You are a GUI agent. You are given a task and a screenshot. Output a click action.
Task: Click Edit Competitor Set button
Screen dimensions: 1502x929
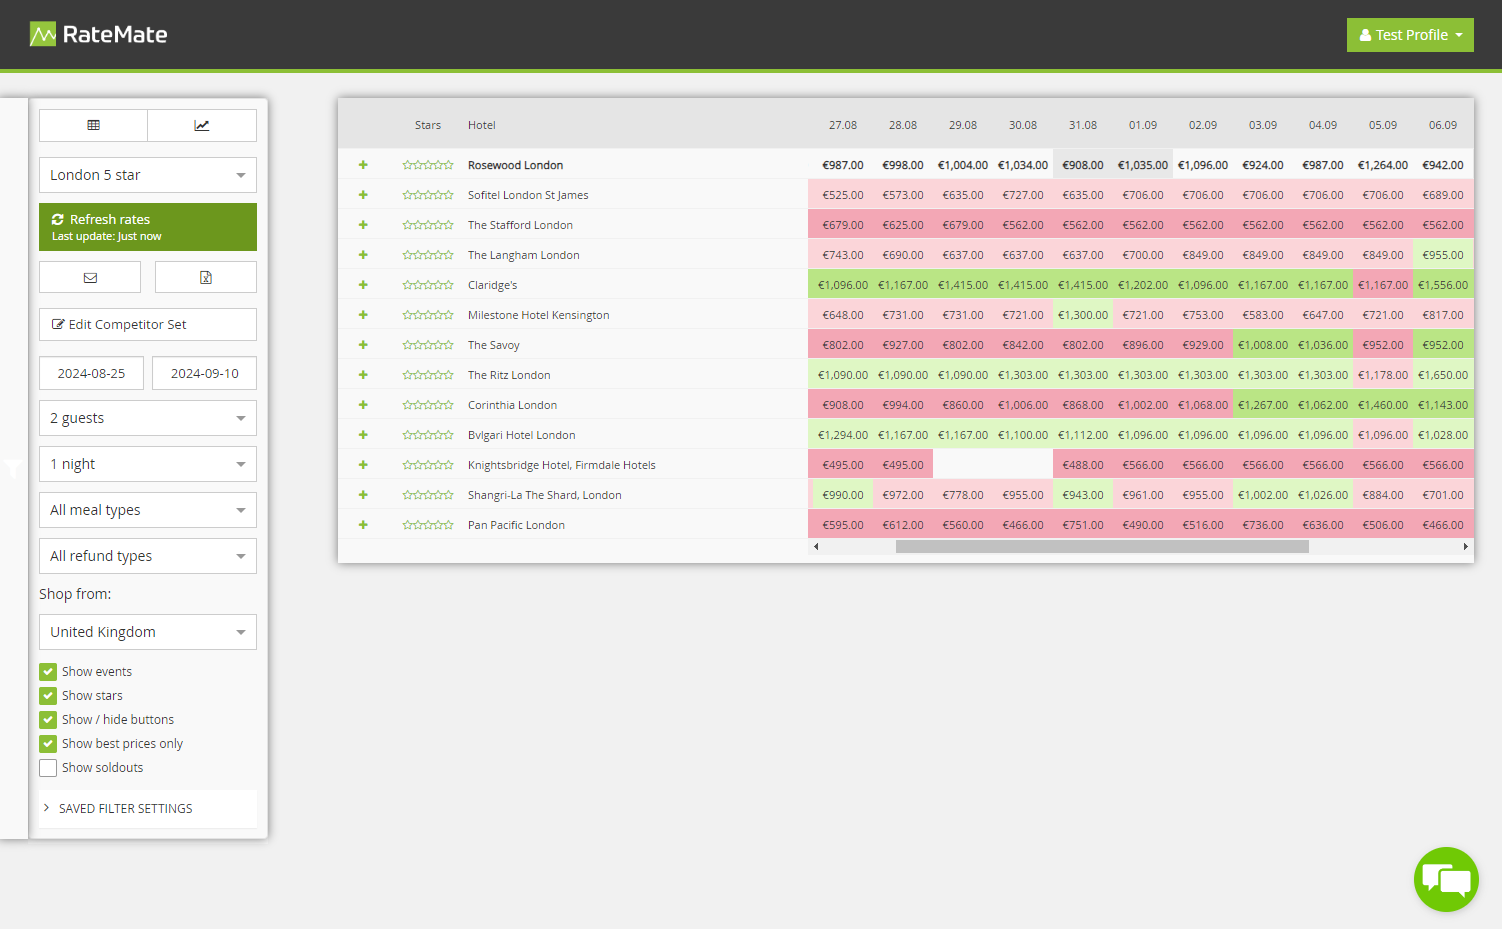pos(148,324)
